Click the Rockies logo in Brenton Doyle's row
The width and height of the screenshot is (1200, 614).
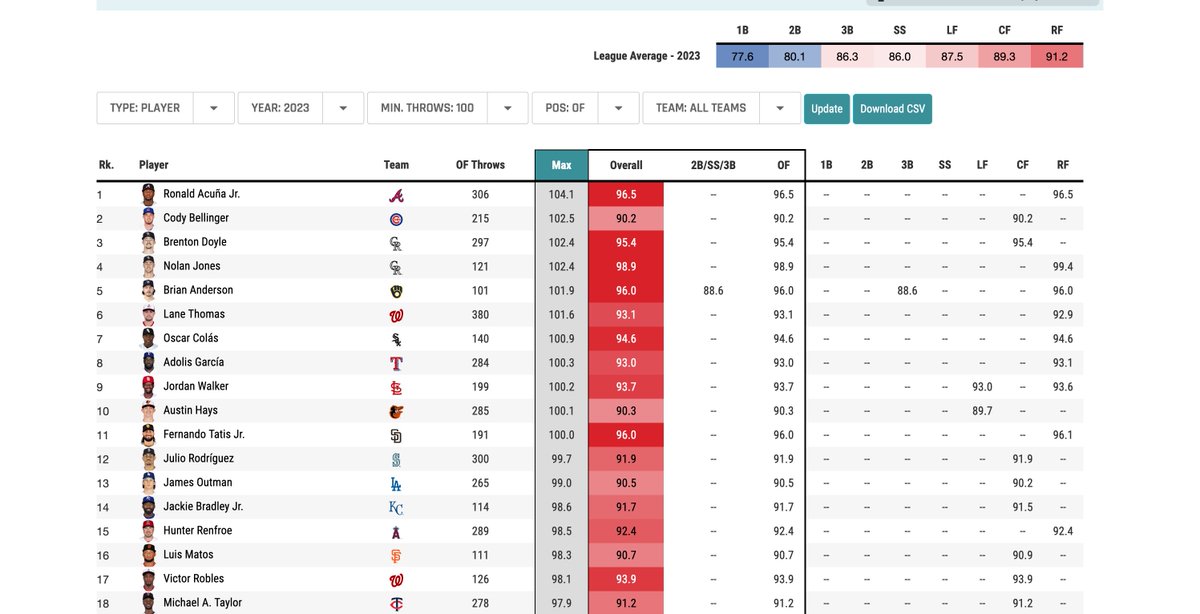pos(396,243)
